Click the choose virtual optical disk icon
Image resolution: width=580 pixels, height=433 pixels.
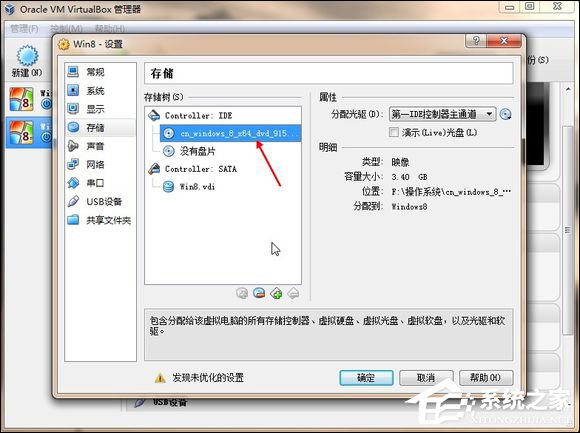[505, 114]
